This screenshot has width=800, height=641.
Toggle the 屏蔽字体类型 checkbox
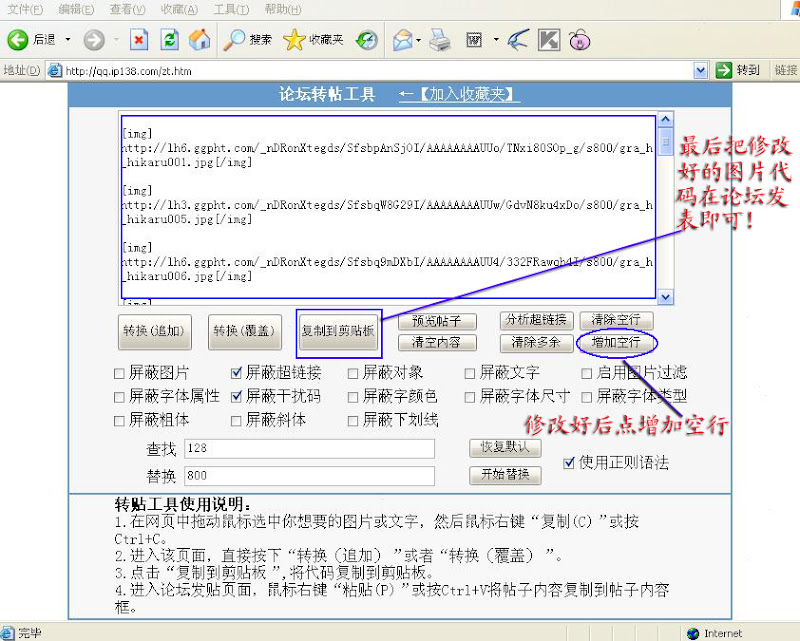click(587, 397)
